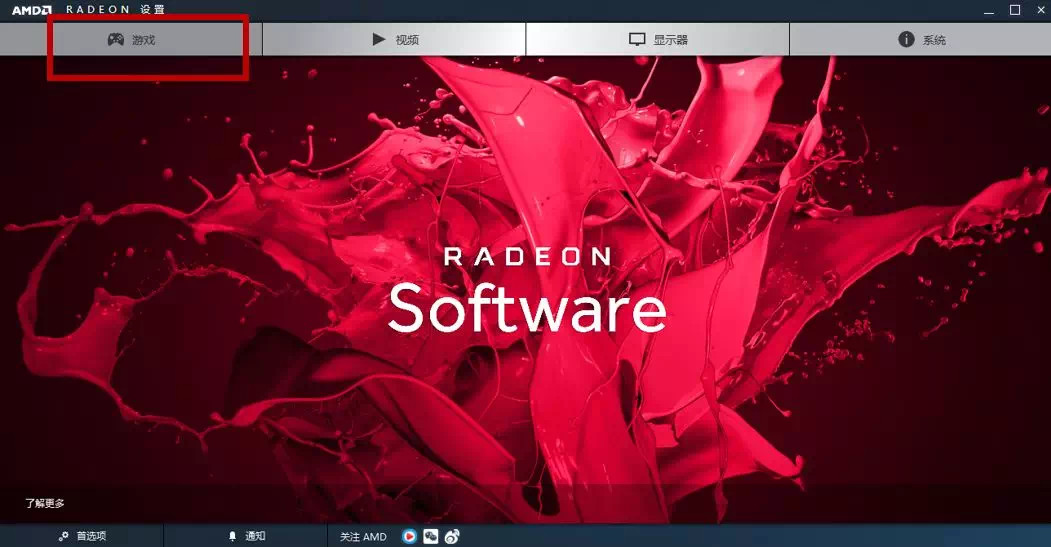
Task: Open the 游戏 (Gaming) tab
Action: (x=131, y=40)
